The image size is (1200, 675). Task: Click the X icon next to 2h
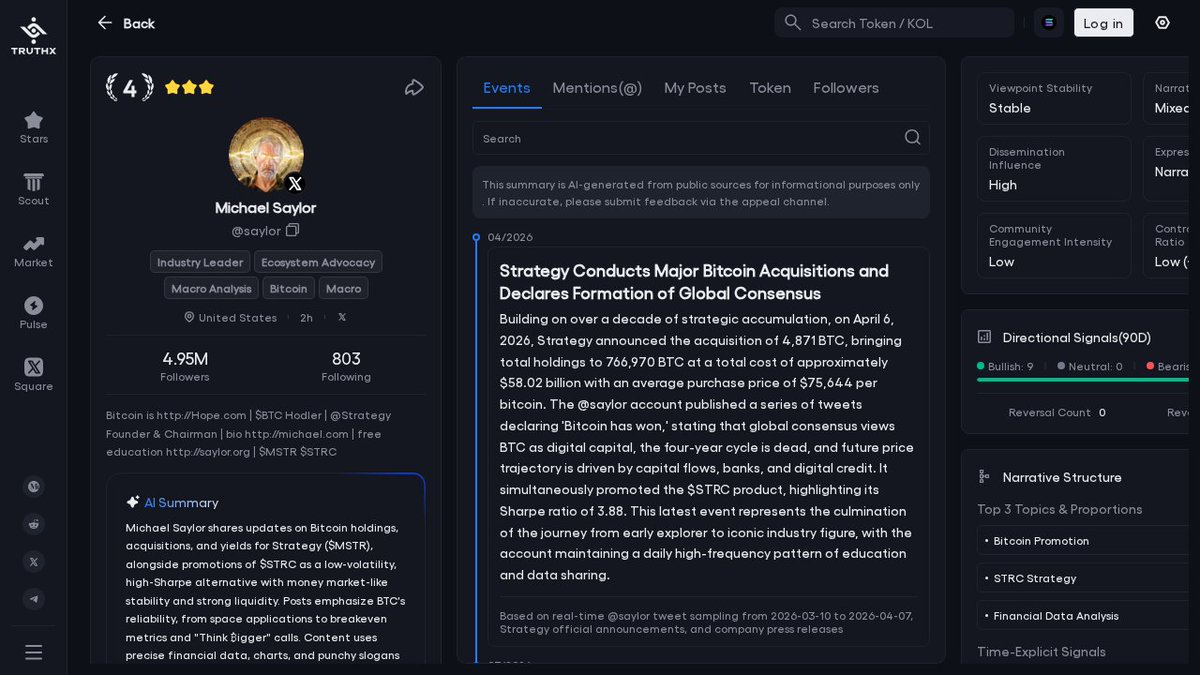tap(342, 317)
